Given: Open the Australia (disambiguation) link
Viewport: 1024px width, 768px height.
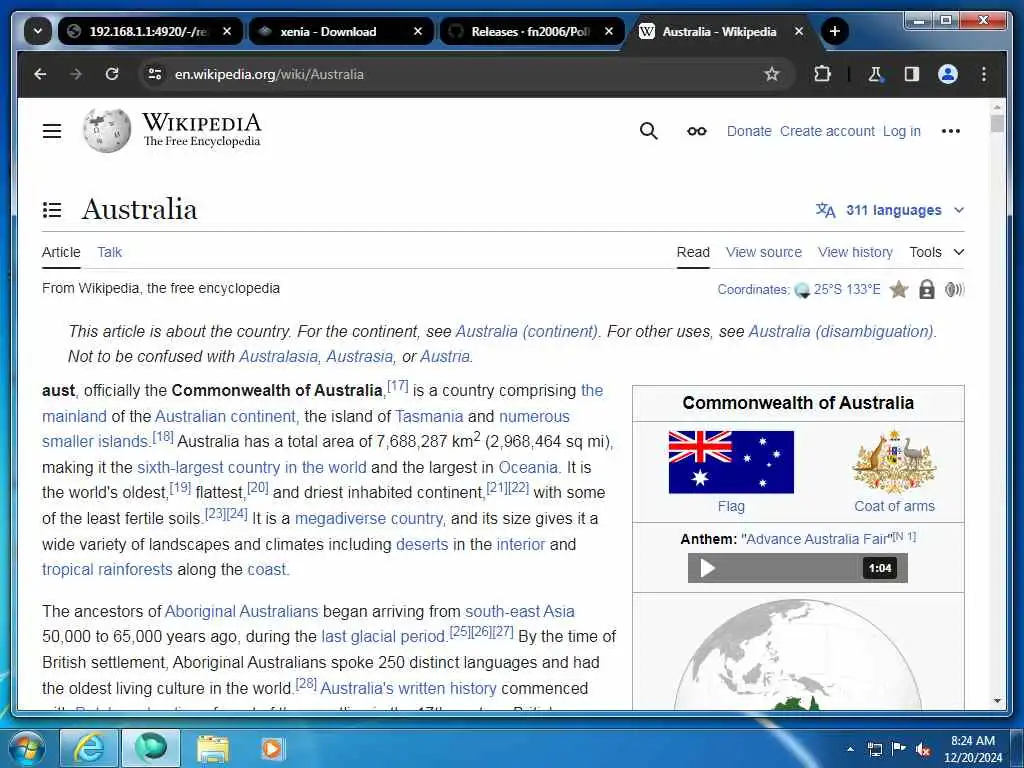Looking at the screenshot, I should pyautogui.click(x=842, y=331).
